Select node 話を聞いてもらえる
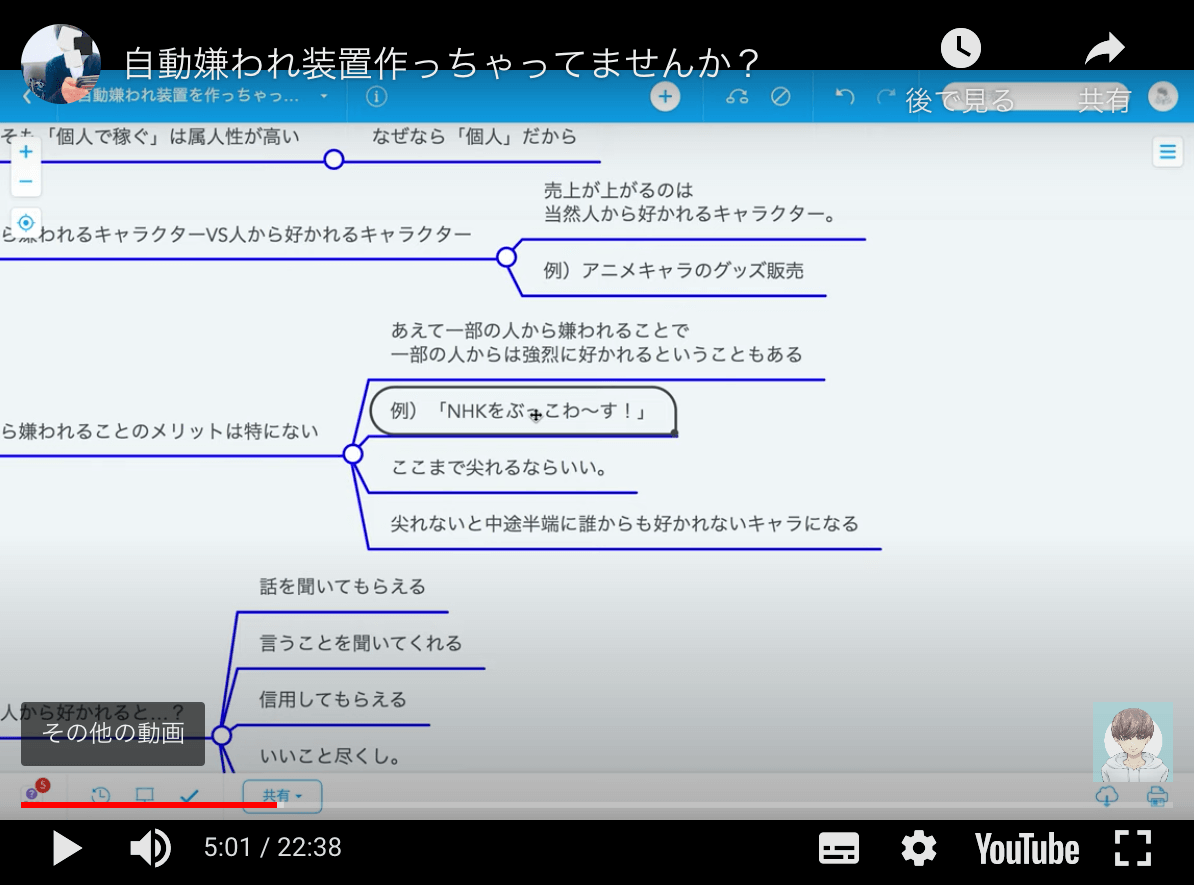Image resolution: width=1194 pixels, height=885 pixels. pyautogui.click(x=342, y=586)
